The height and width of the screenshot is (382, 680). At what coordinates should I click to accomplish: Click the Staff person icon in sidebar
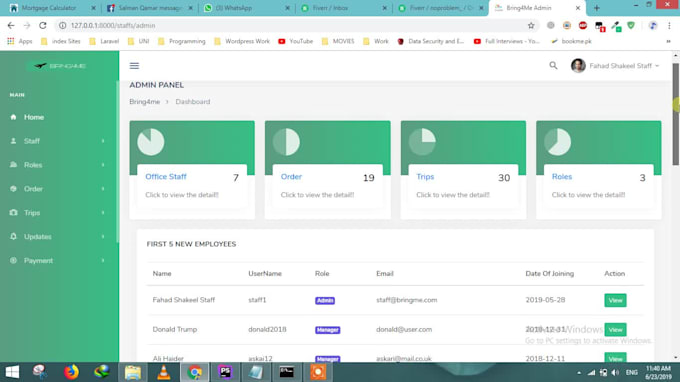(x=13, y=141)
